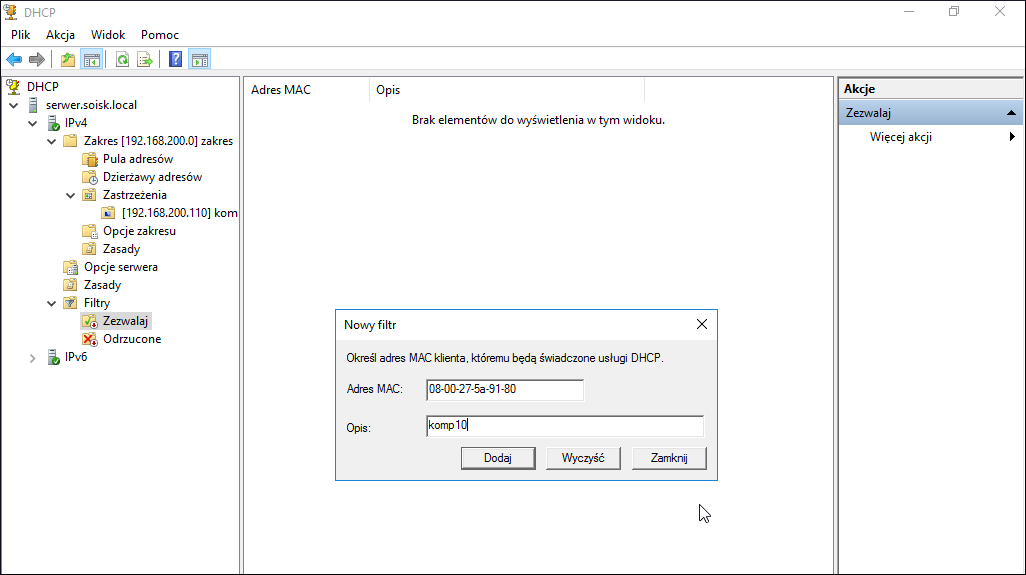This screenshot has height=575, width=1026.
Task: Close the Nowy filtr dialog
Action: coord(702,324)
